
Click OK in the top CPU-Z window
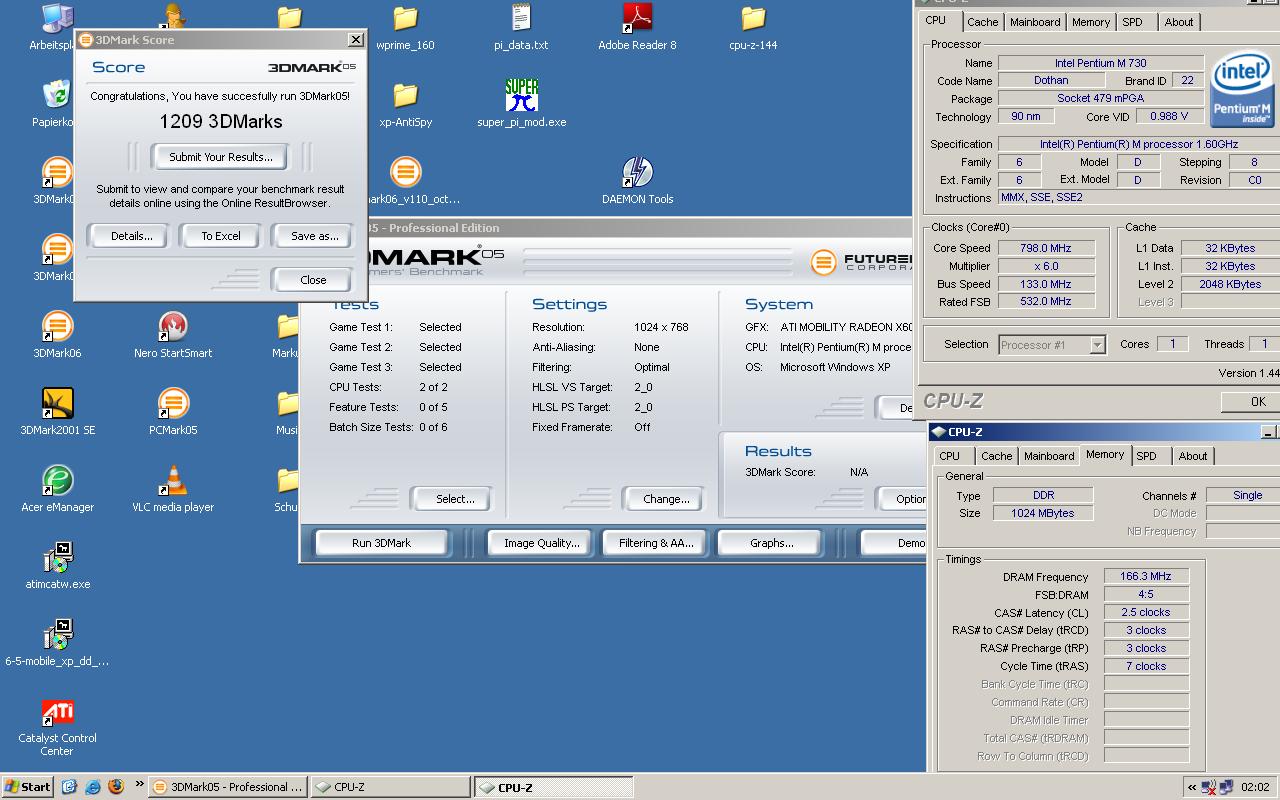tap(1250, 401)
